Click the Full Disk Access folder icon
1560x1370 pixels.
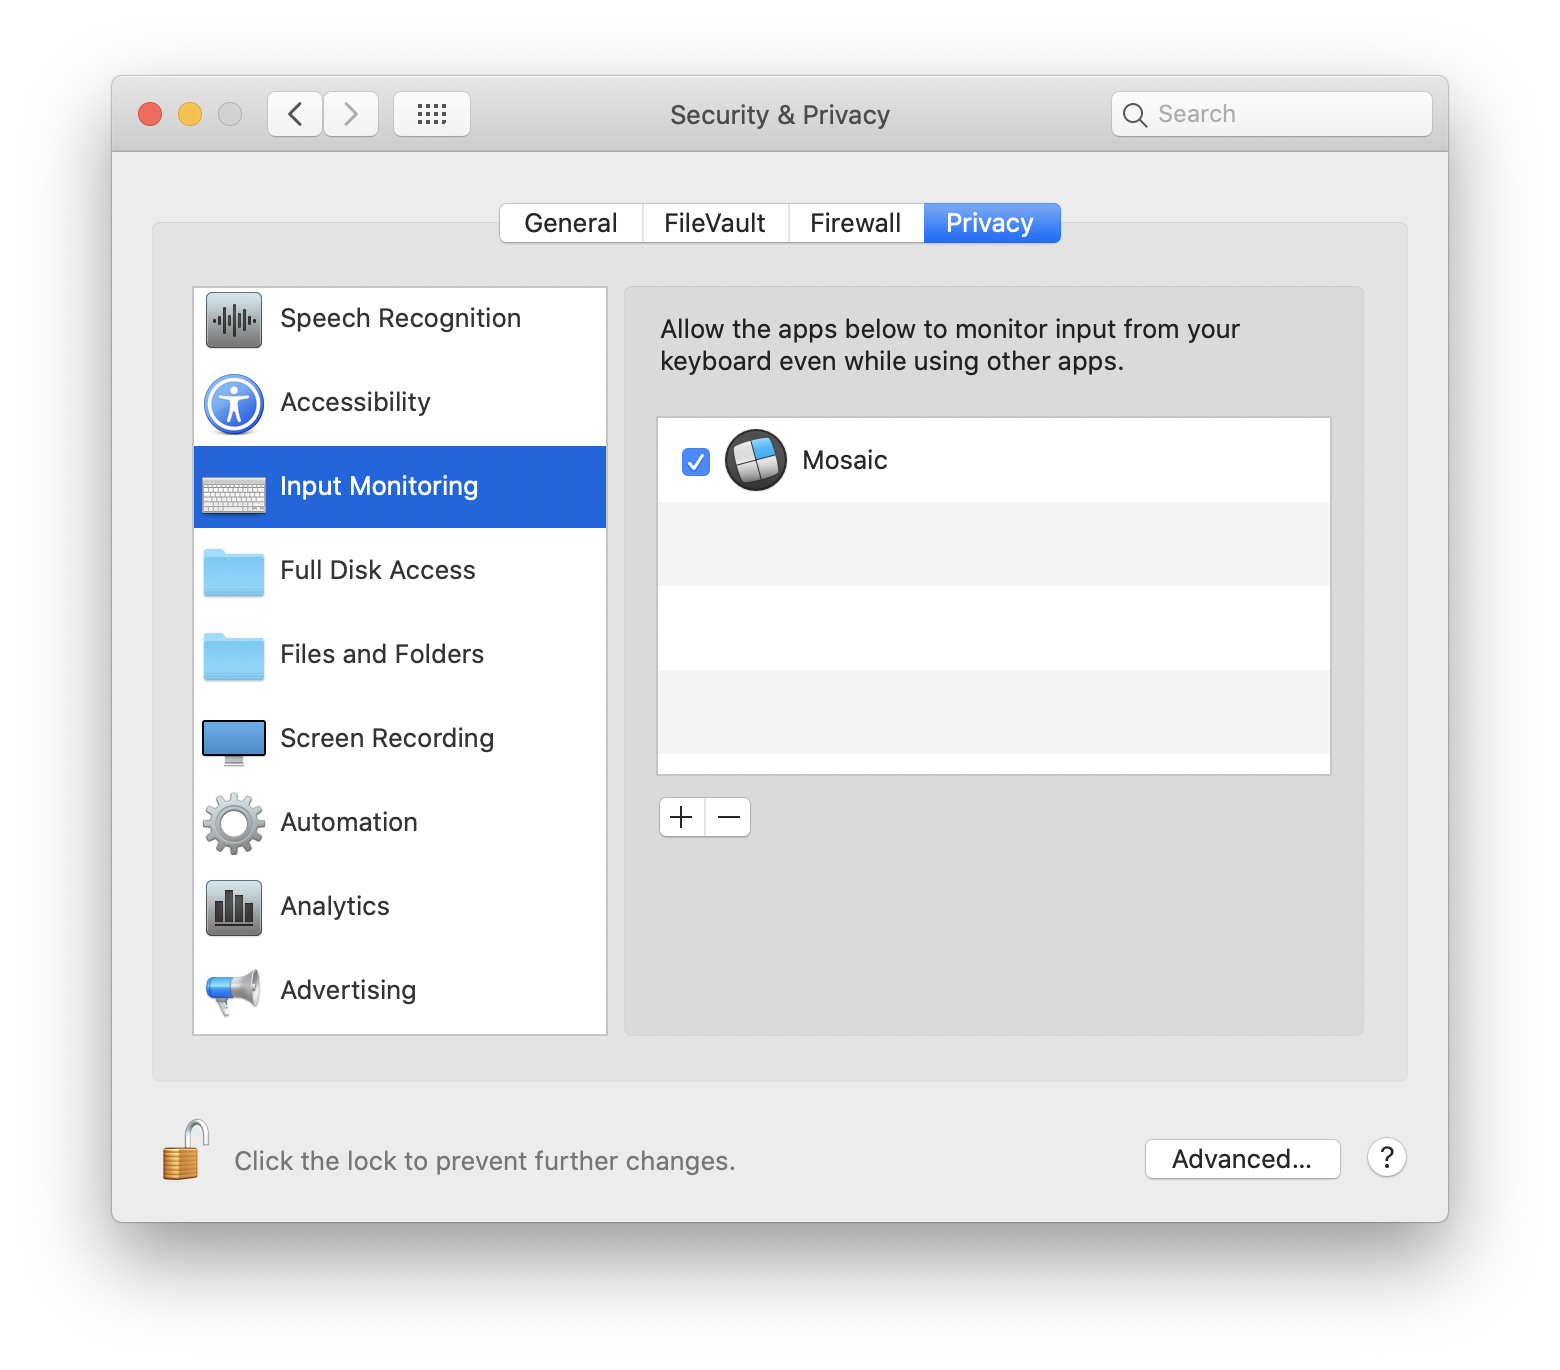(234, 572)
